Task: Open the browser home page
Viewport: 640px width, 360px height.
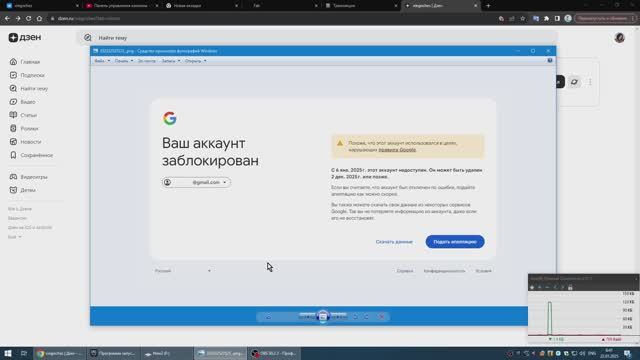Action: (39, 18)
